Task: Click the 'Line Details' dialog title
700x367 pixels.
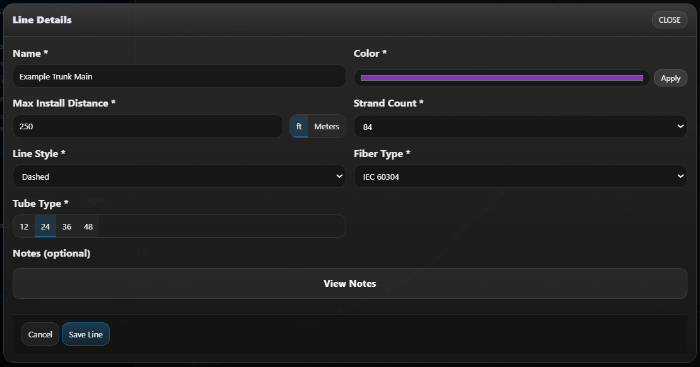Action: point(42,20)
